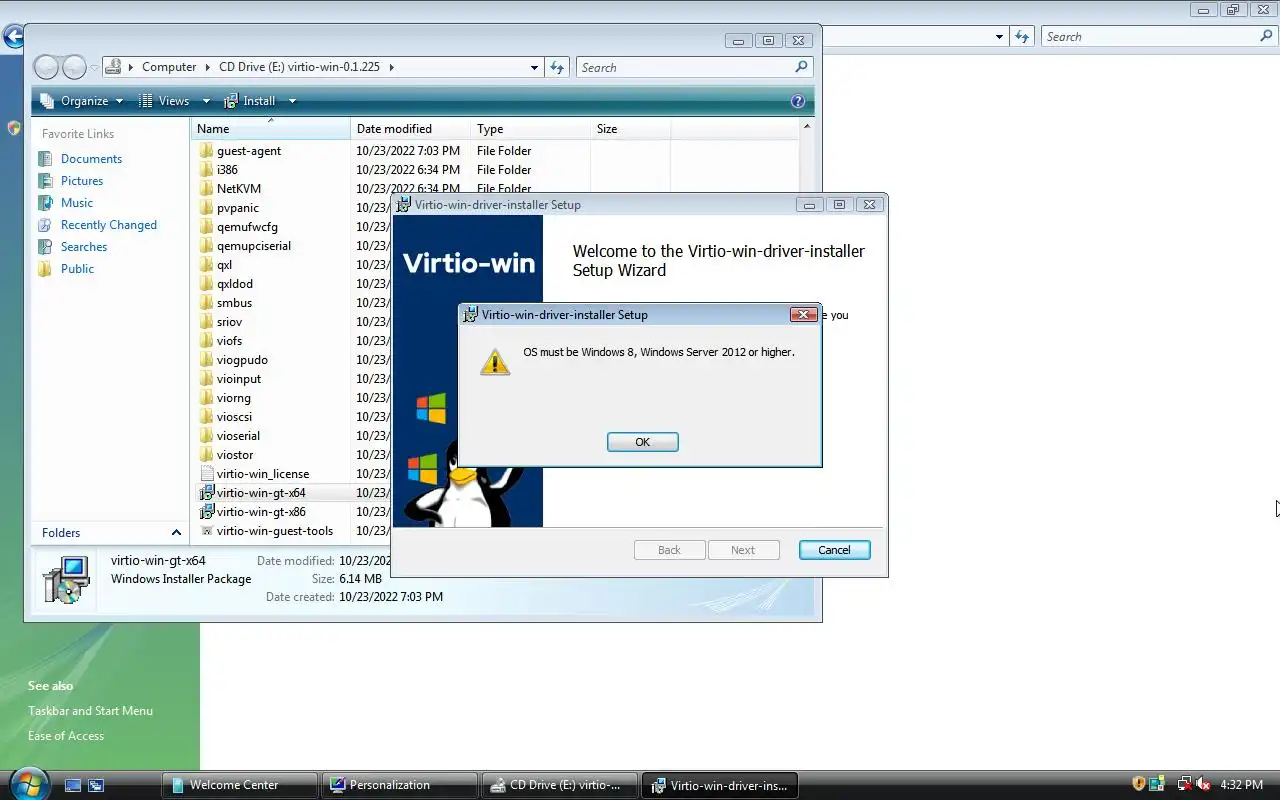The height and width of the screenshot is (800, 1280).
Task: Click Show Desktop quick launch icon
Action: point(72,786)
